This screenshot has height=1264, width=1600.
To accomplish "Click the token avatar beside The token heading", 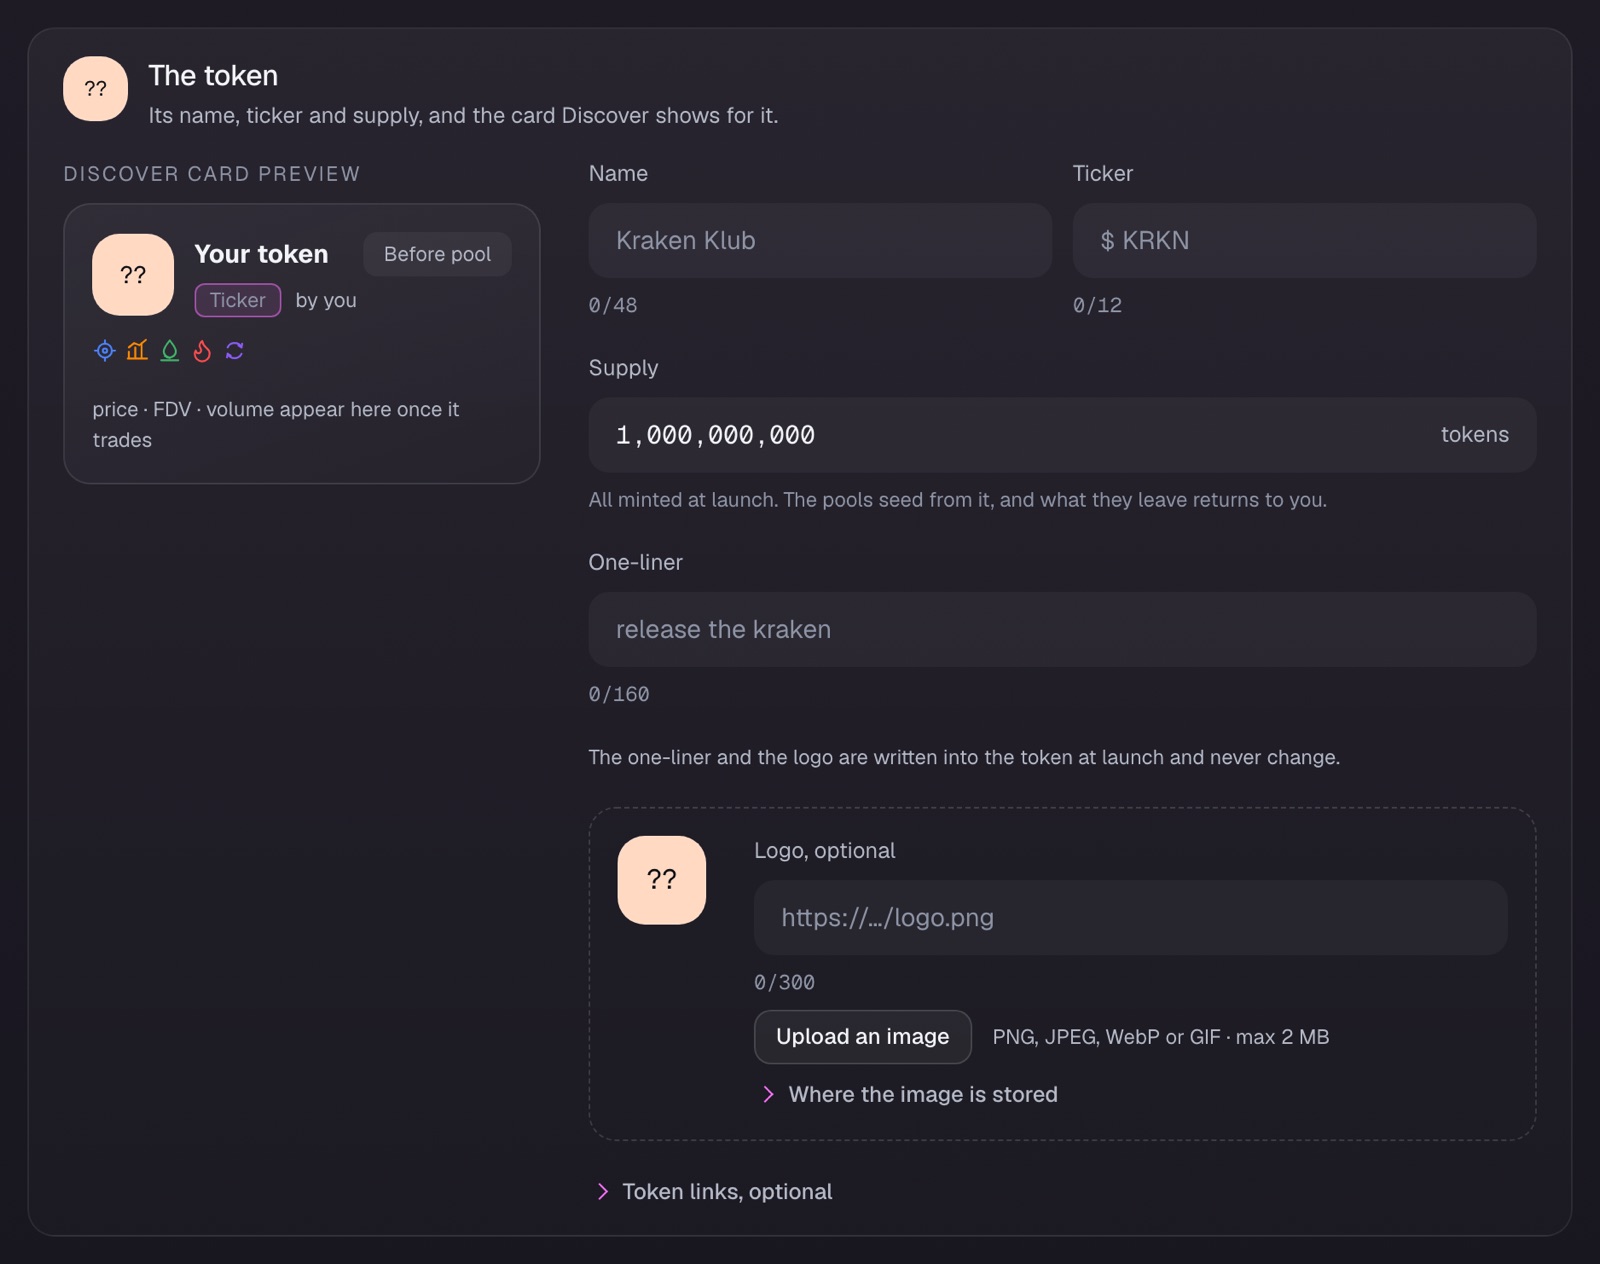I will point(96,89).
